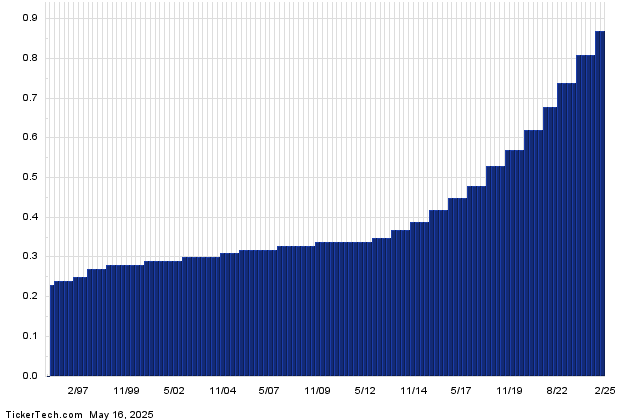Select the 11/14 x-axis date label
The width and height of the screenshot is (640, 420).
click(x=414, y=391)
